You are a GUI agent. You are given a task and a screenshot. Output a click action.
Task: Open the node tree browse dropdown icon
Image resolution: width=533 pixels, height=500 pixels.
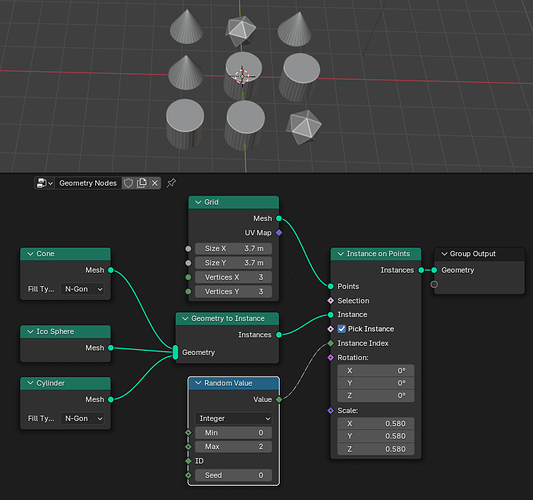point(45,183)
